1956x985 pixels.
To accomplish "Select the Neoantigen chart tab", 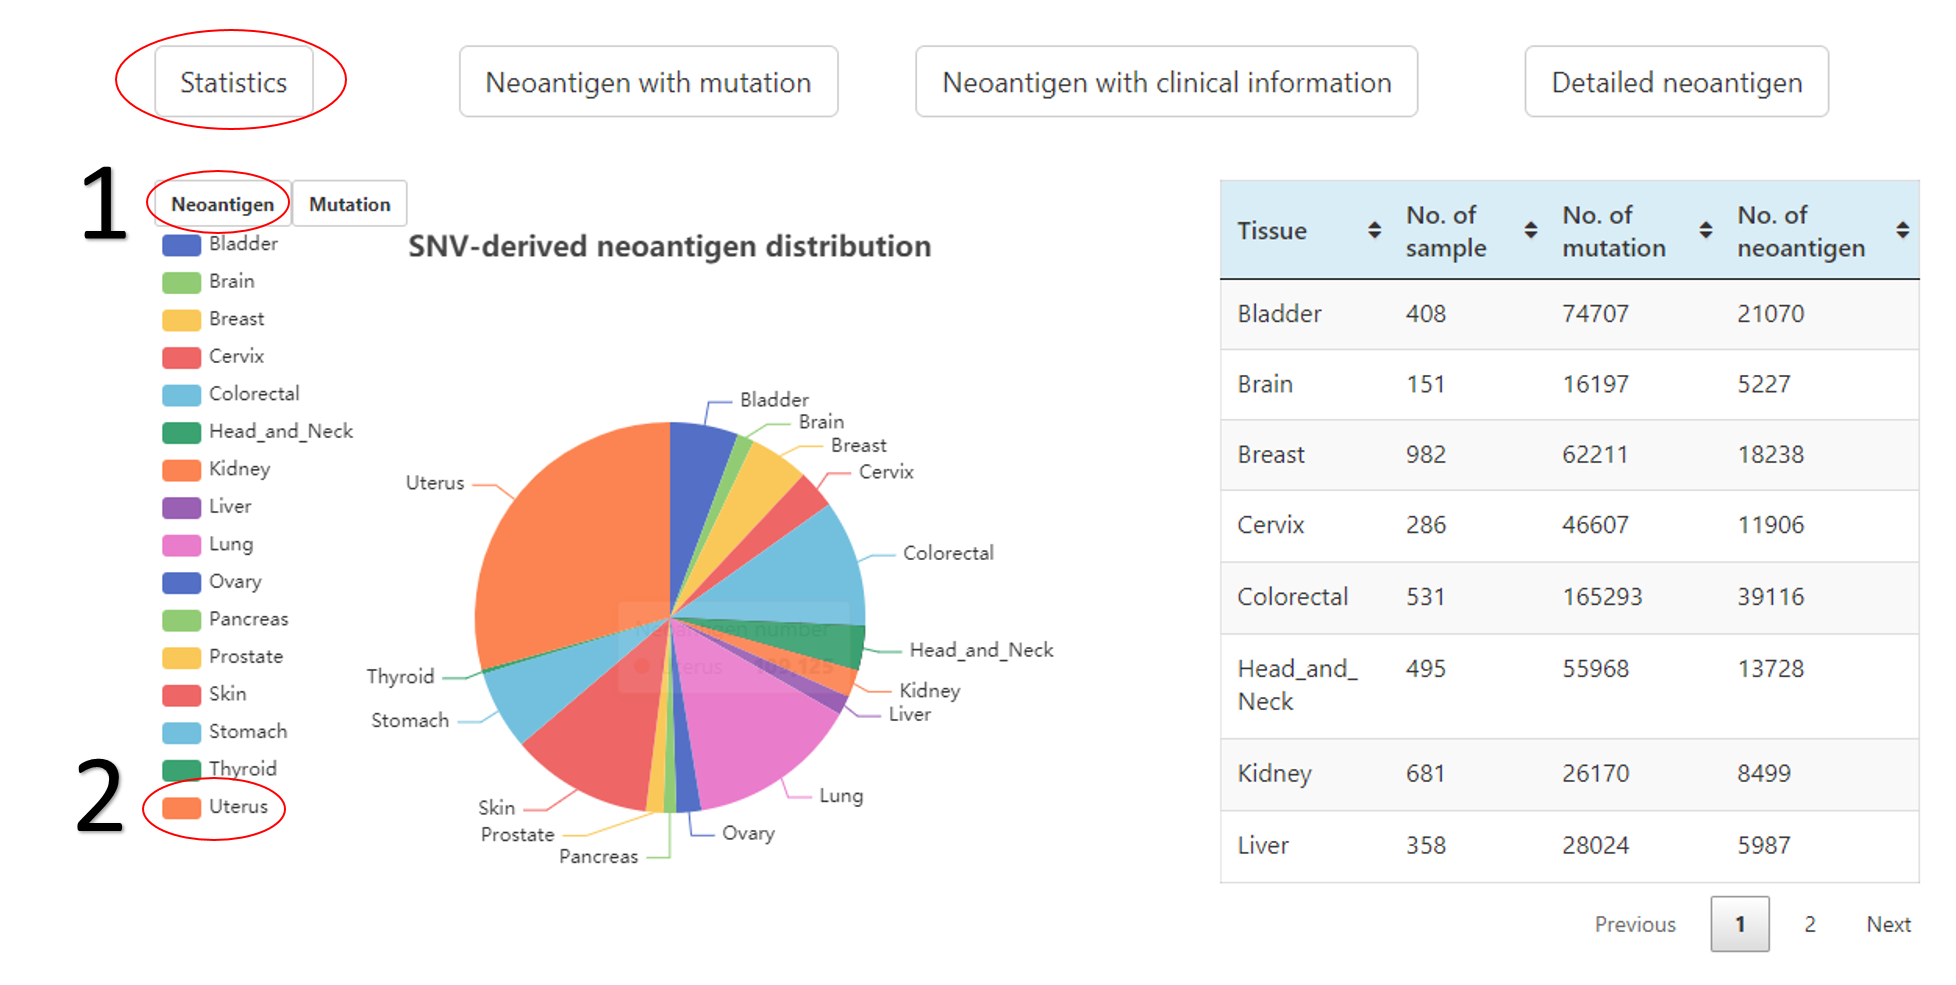I will click(x=222, y=204).
